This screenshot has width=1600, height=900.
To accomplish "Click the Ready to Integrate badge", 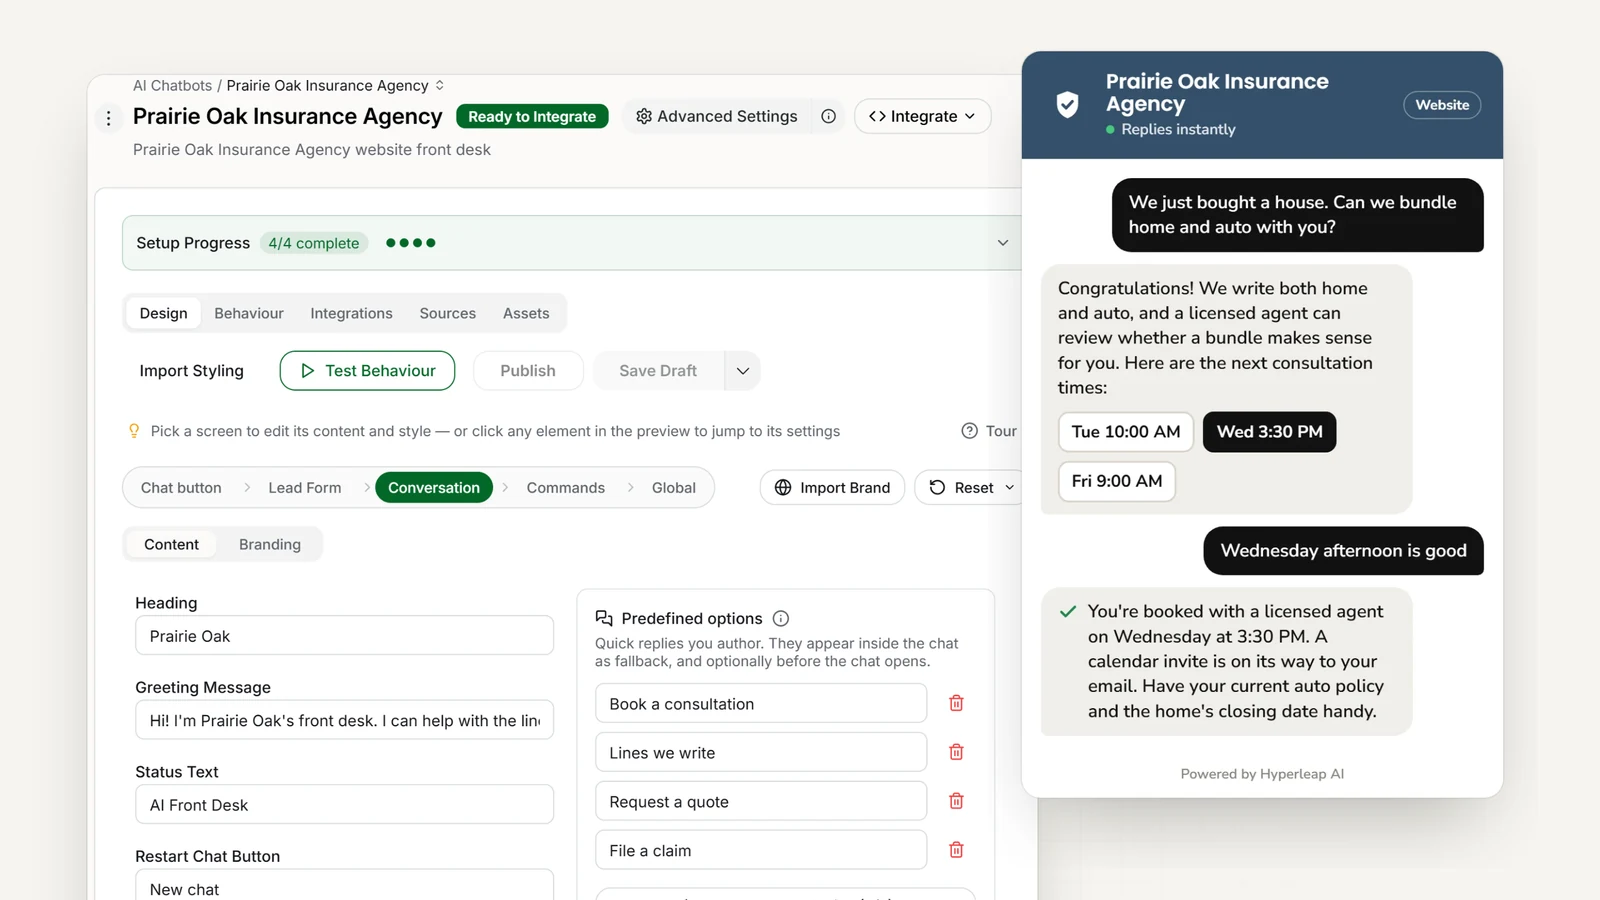I will click(532, 116).
